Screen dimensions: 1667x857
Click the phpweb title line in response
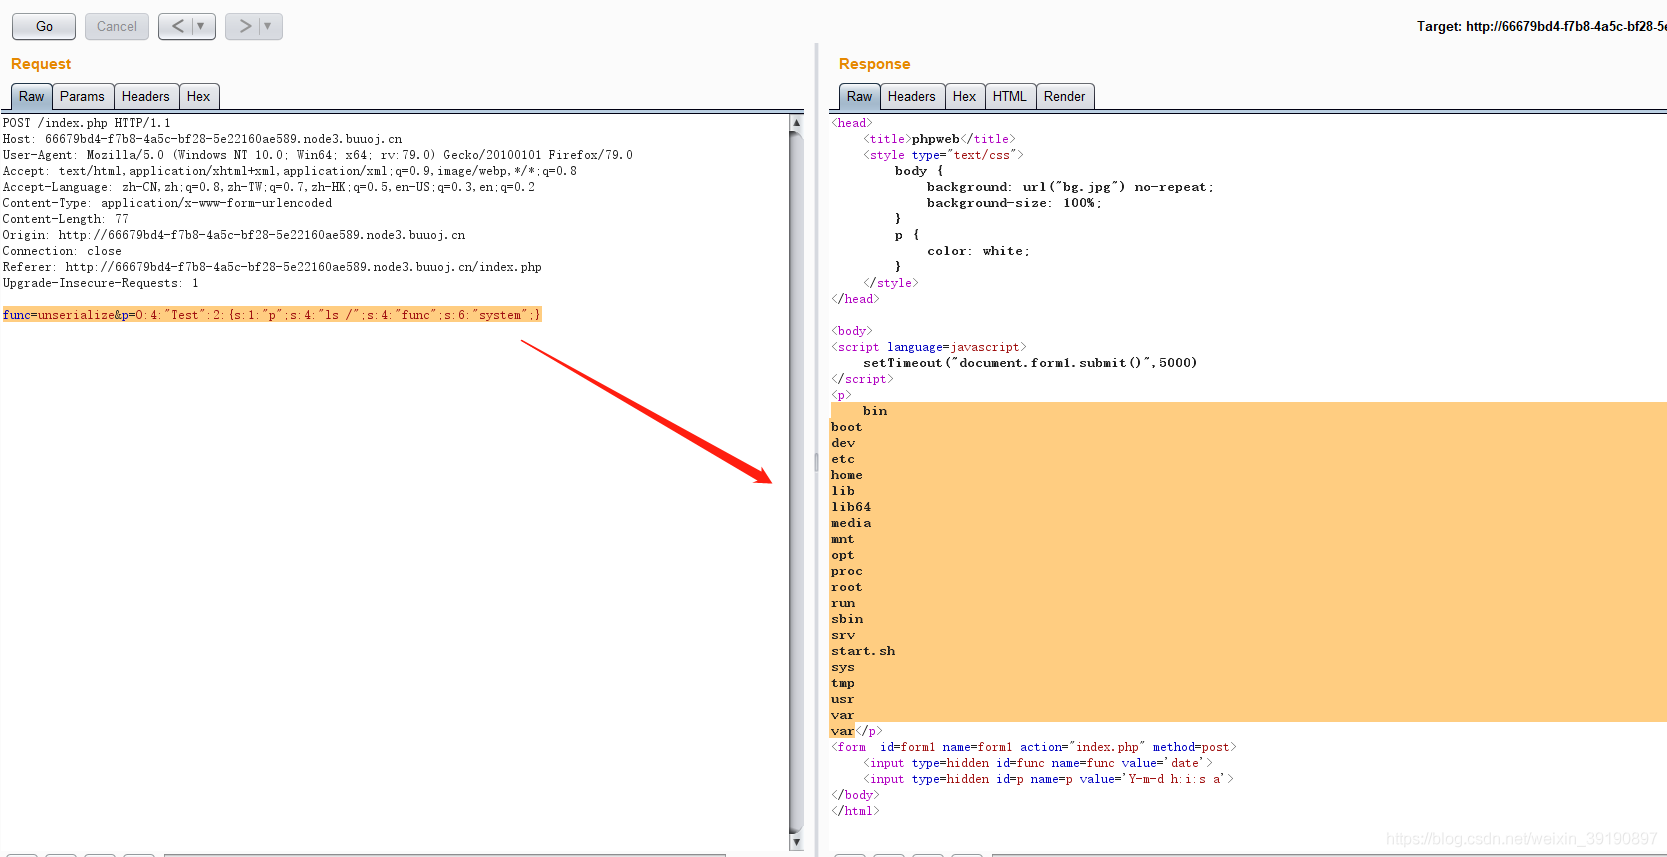[939, 139]
